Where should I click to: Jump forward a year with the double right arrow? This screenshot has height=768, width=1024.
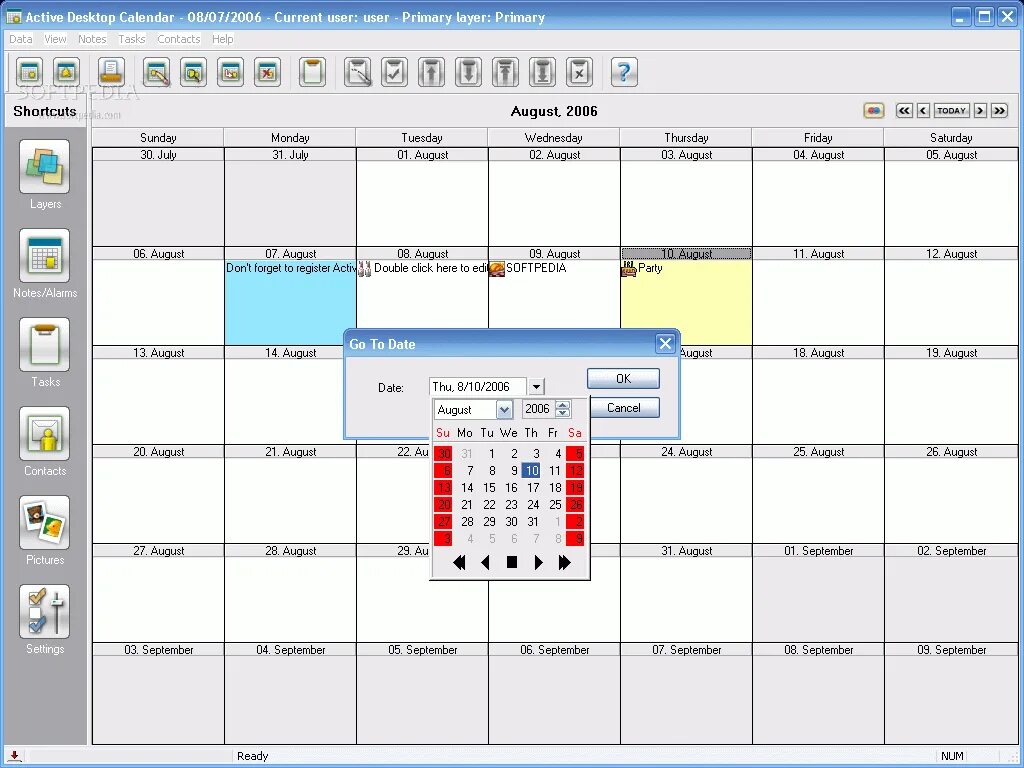(999, 110)
